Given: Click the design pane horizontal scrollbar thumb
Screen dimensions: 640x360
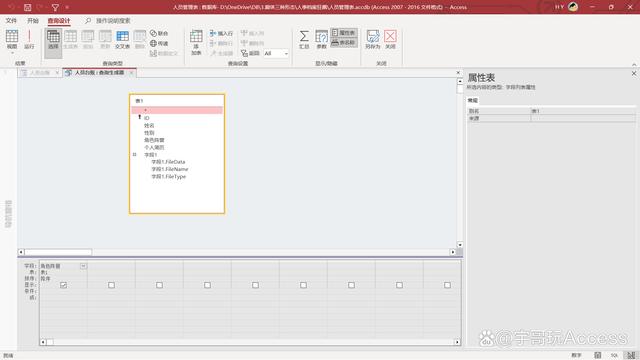Looking at the screenshot, I should (x=58, y=252).
